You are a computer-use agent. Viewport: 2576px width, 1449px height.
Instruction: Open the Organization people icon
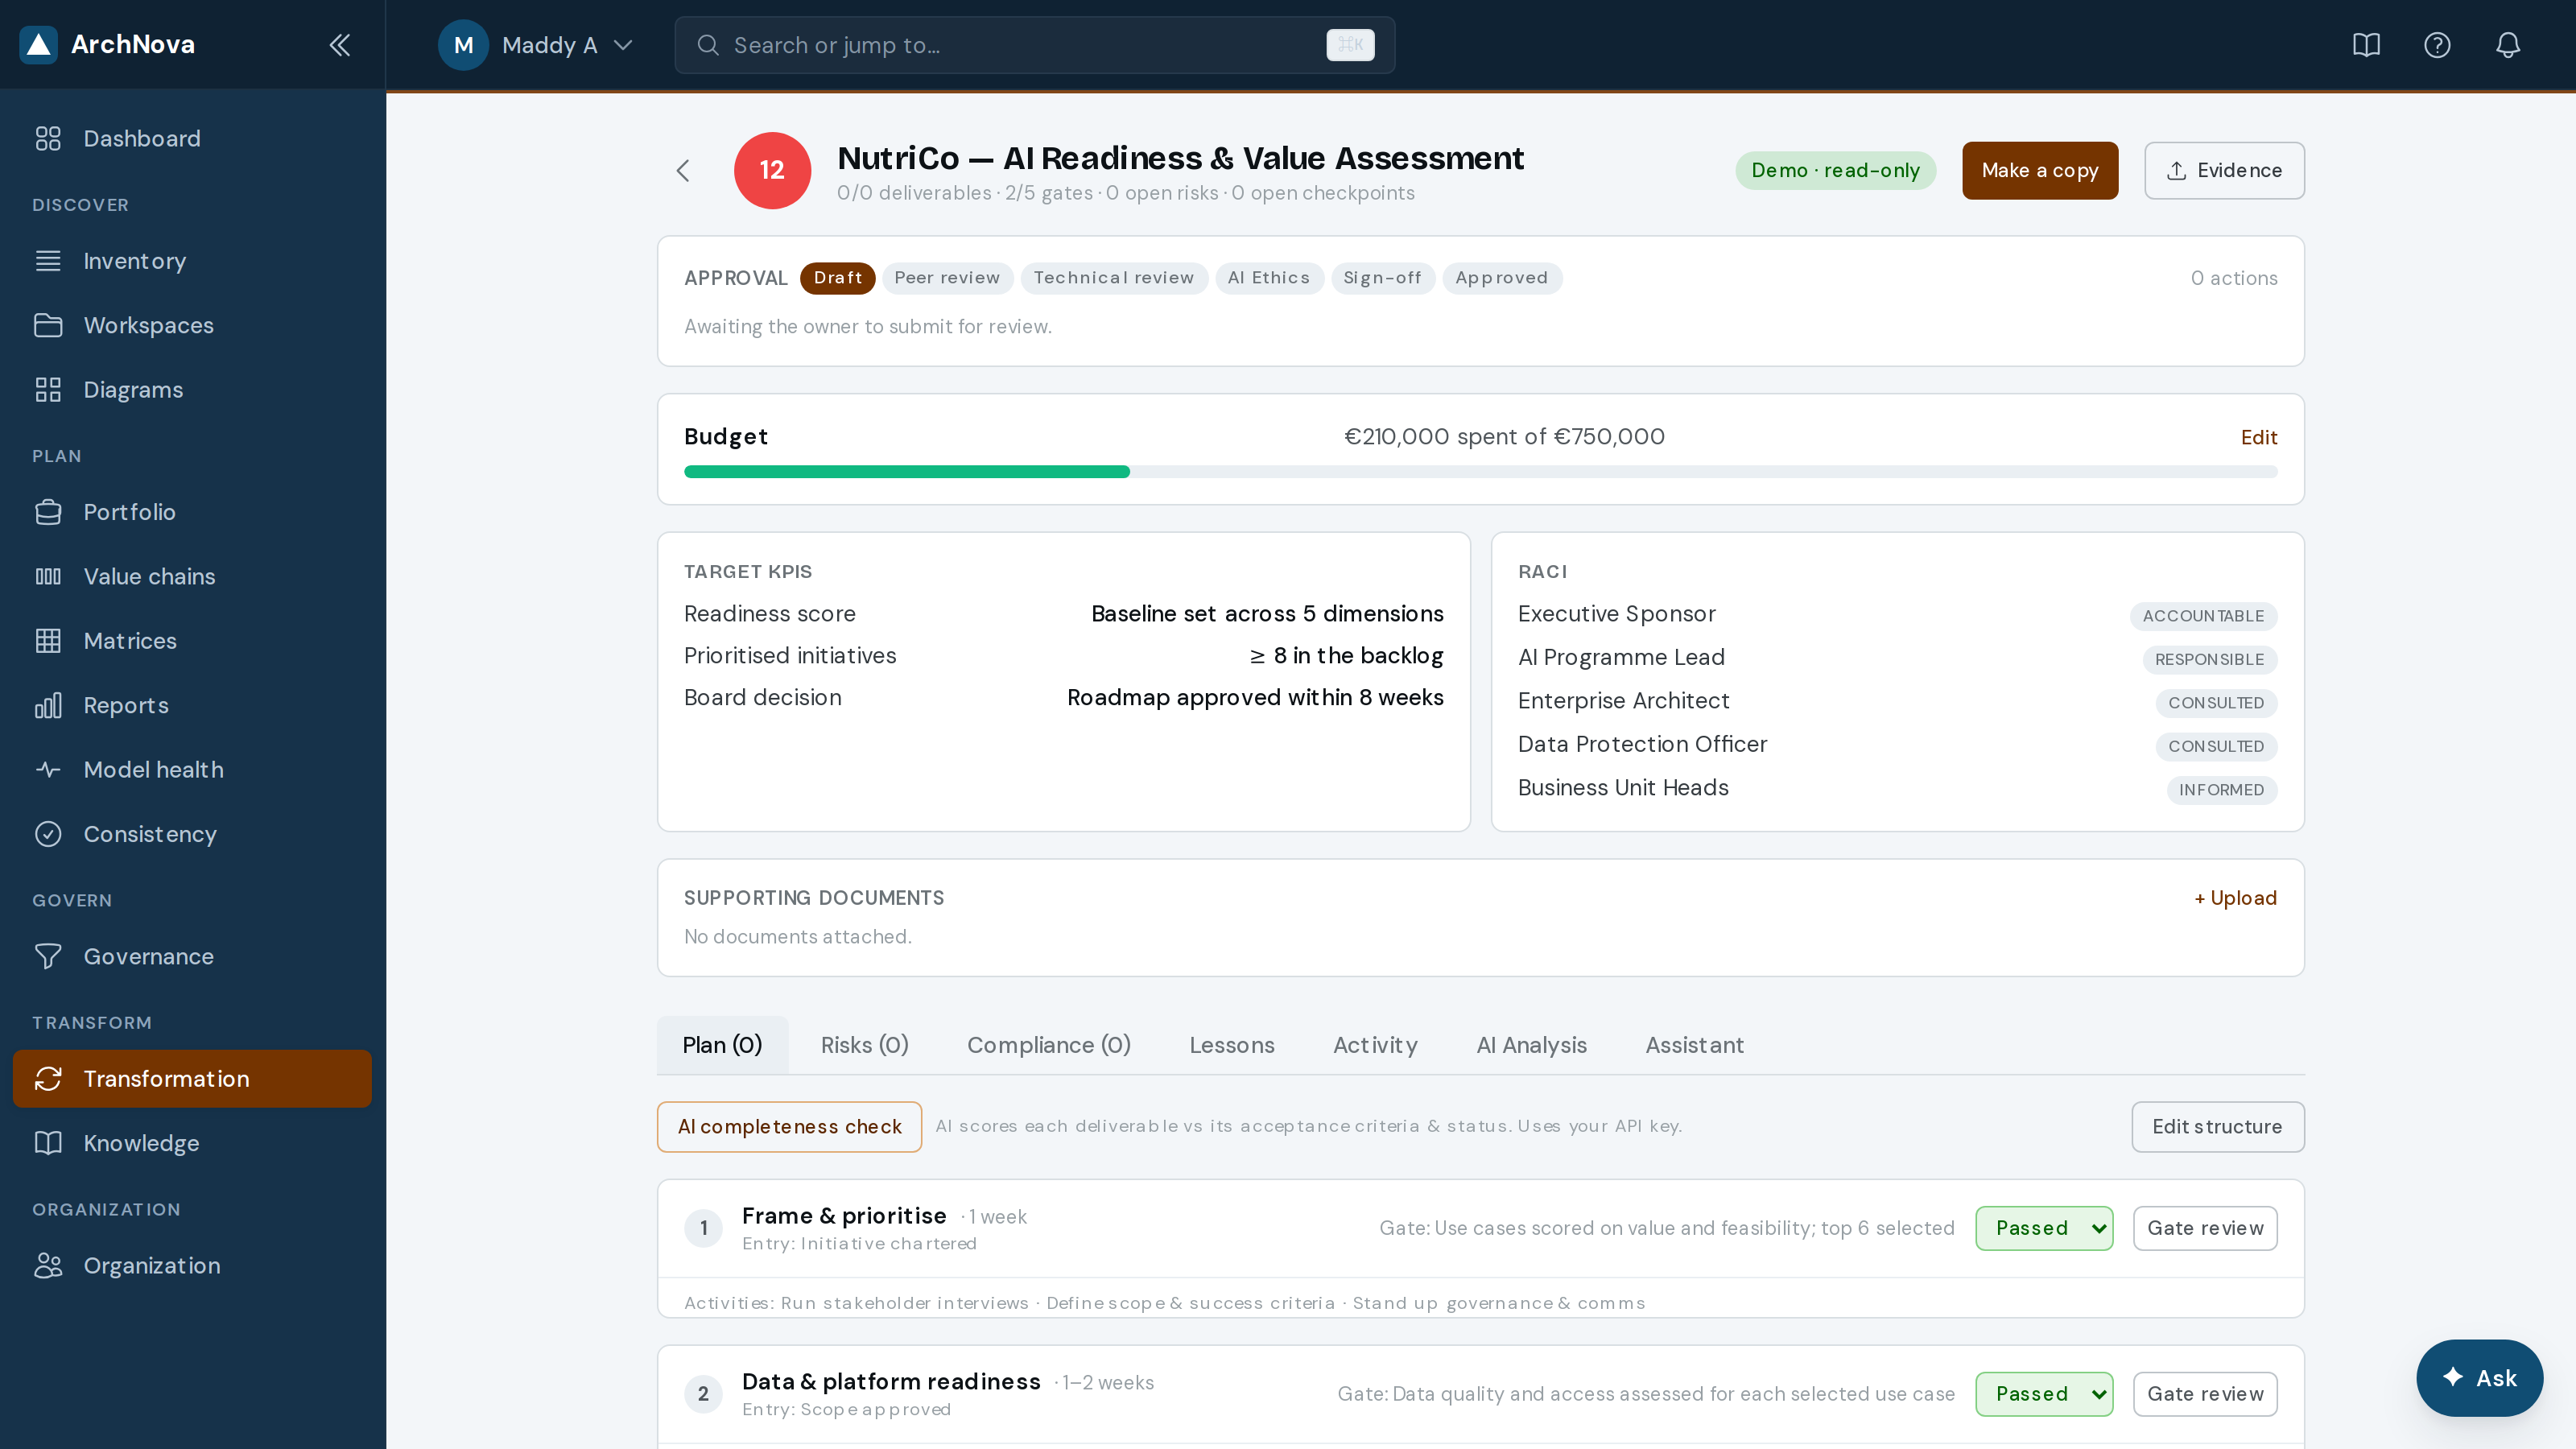pyautogui.click(x=48, y=1266)
